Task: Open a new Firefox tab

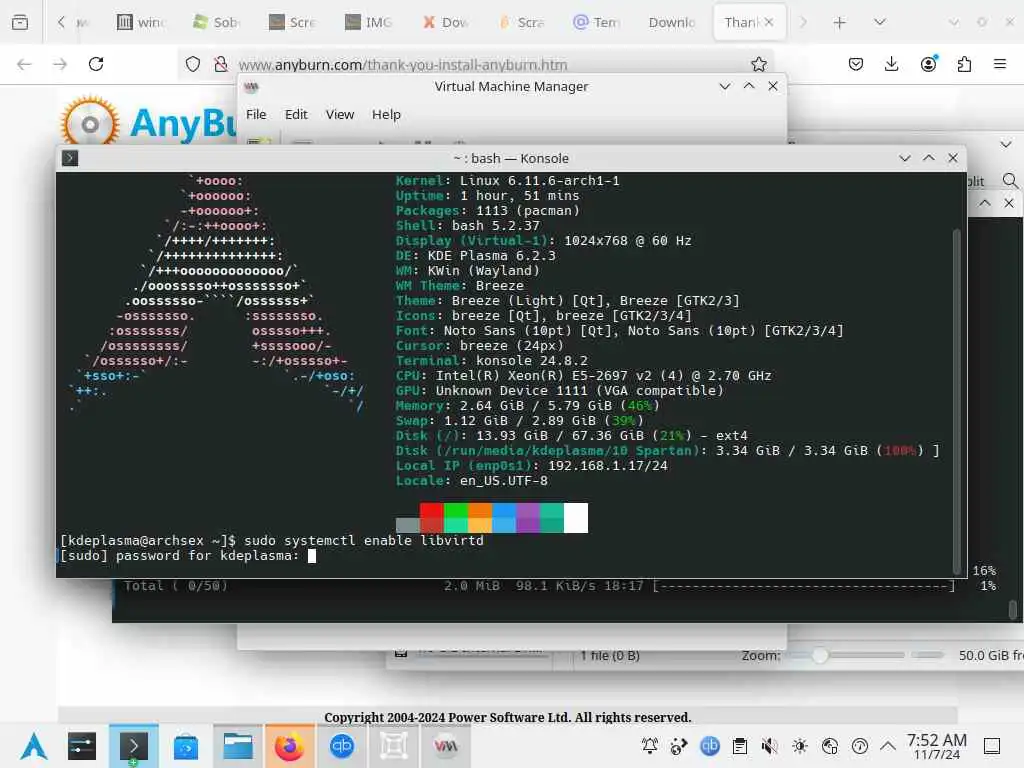Action: pyautogui.click(x=840, y=22)
